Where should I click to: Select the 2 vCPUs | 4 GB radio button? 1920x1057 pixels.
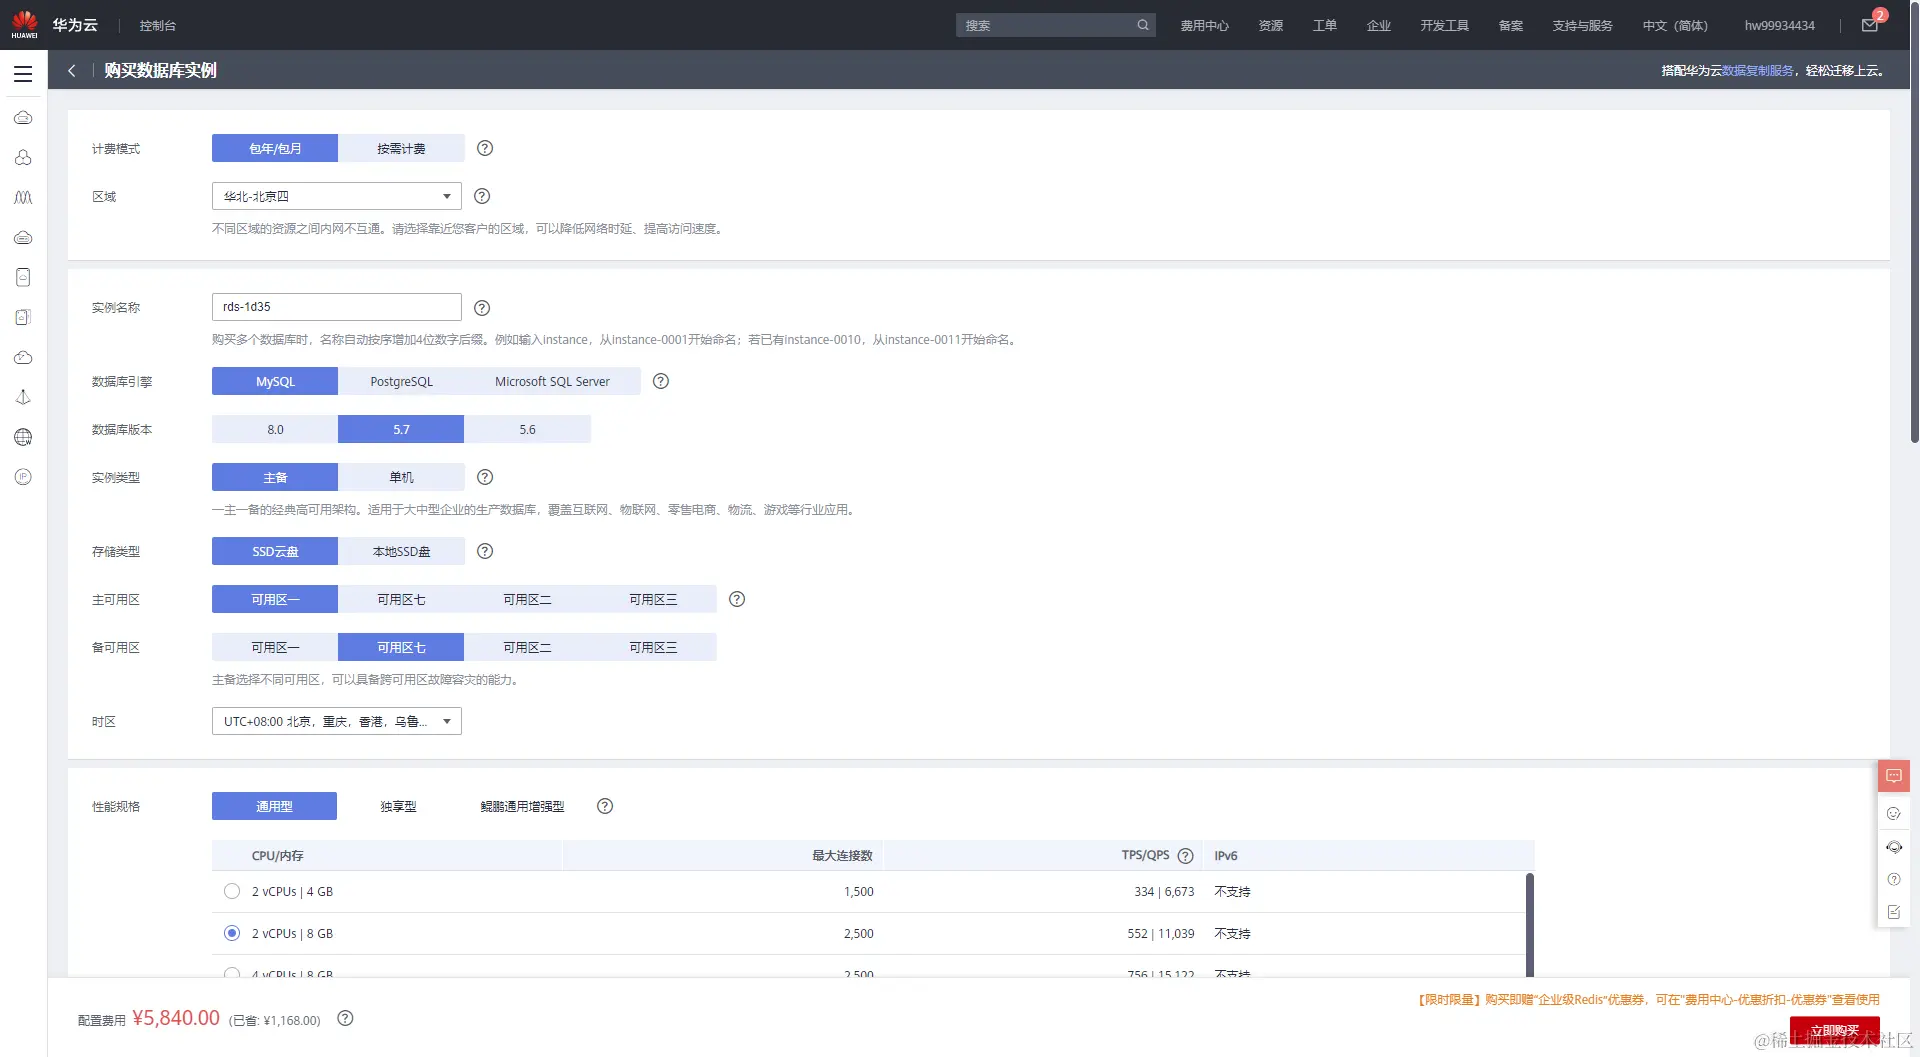tap(232, 891)
